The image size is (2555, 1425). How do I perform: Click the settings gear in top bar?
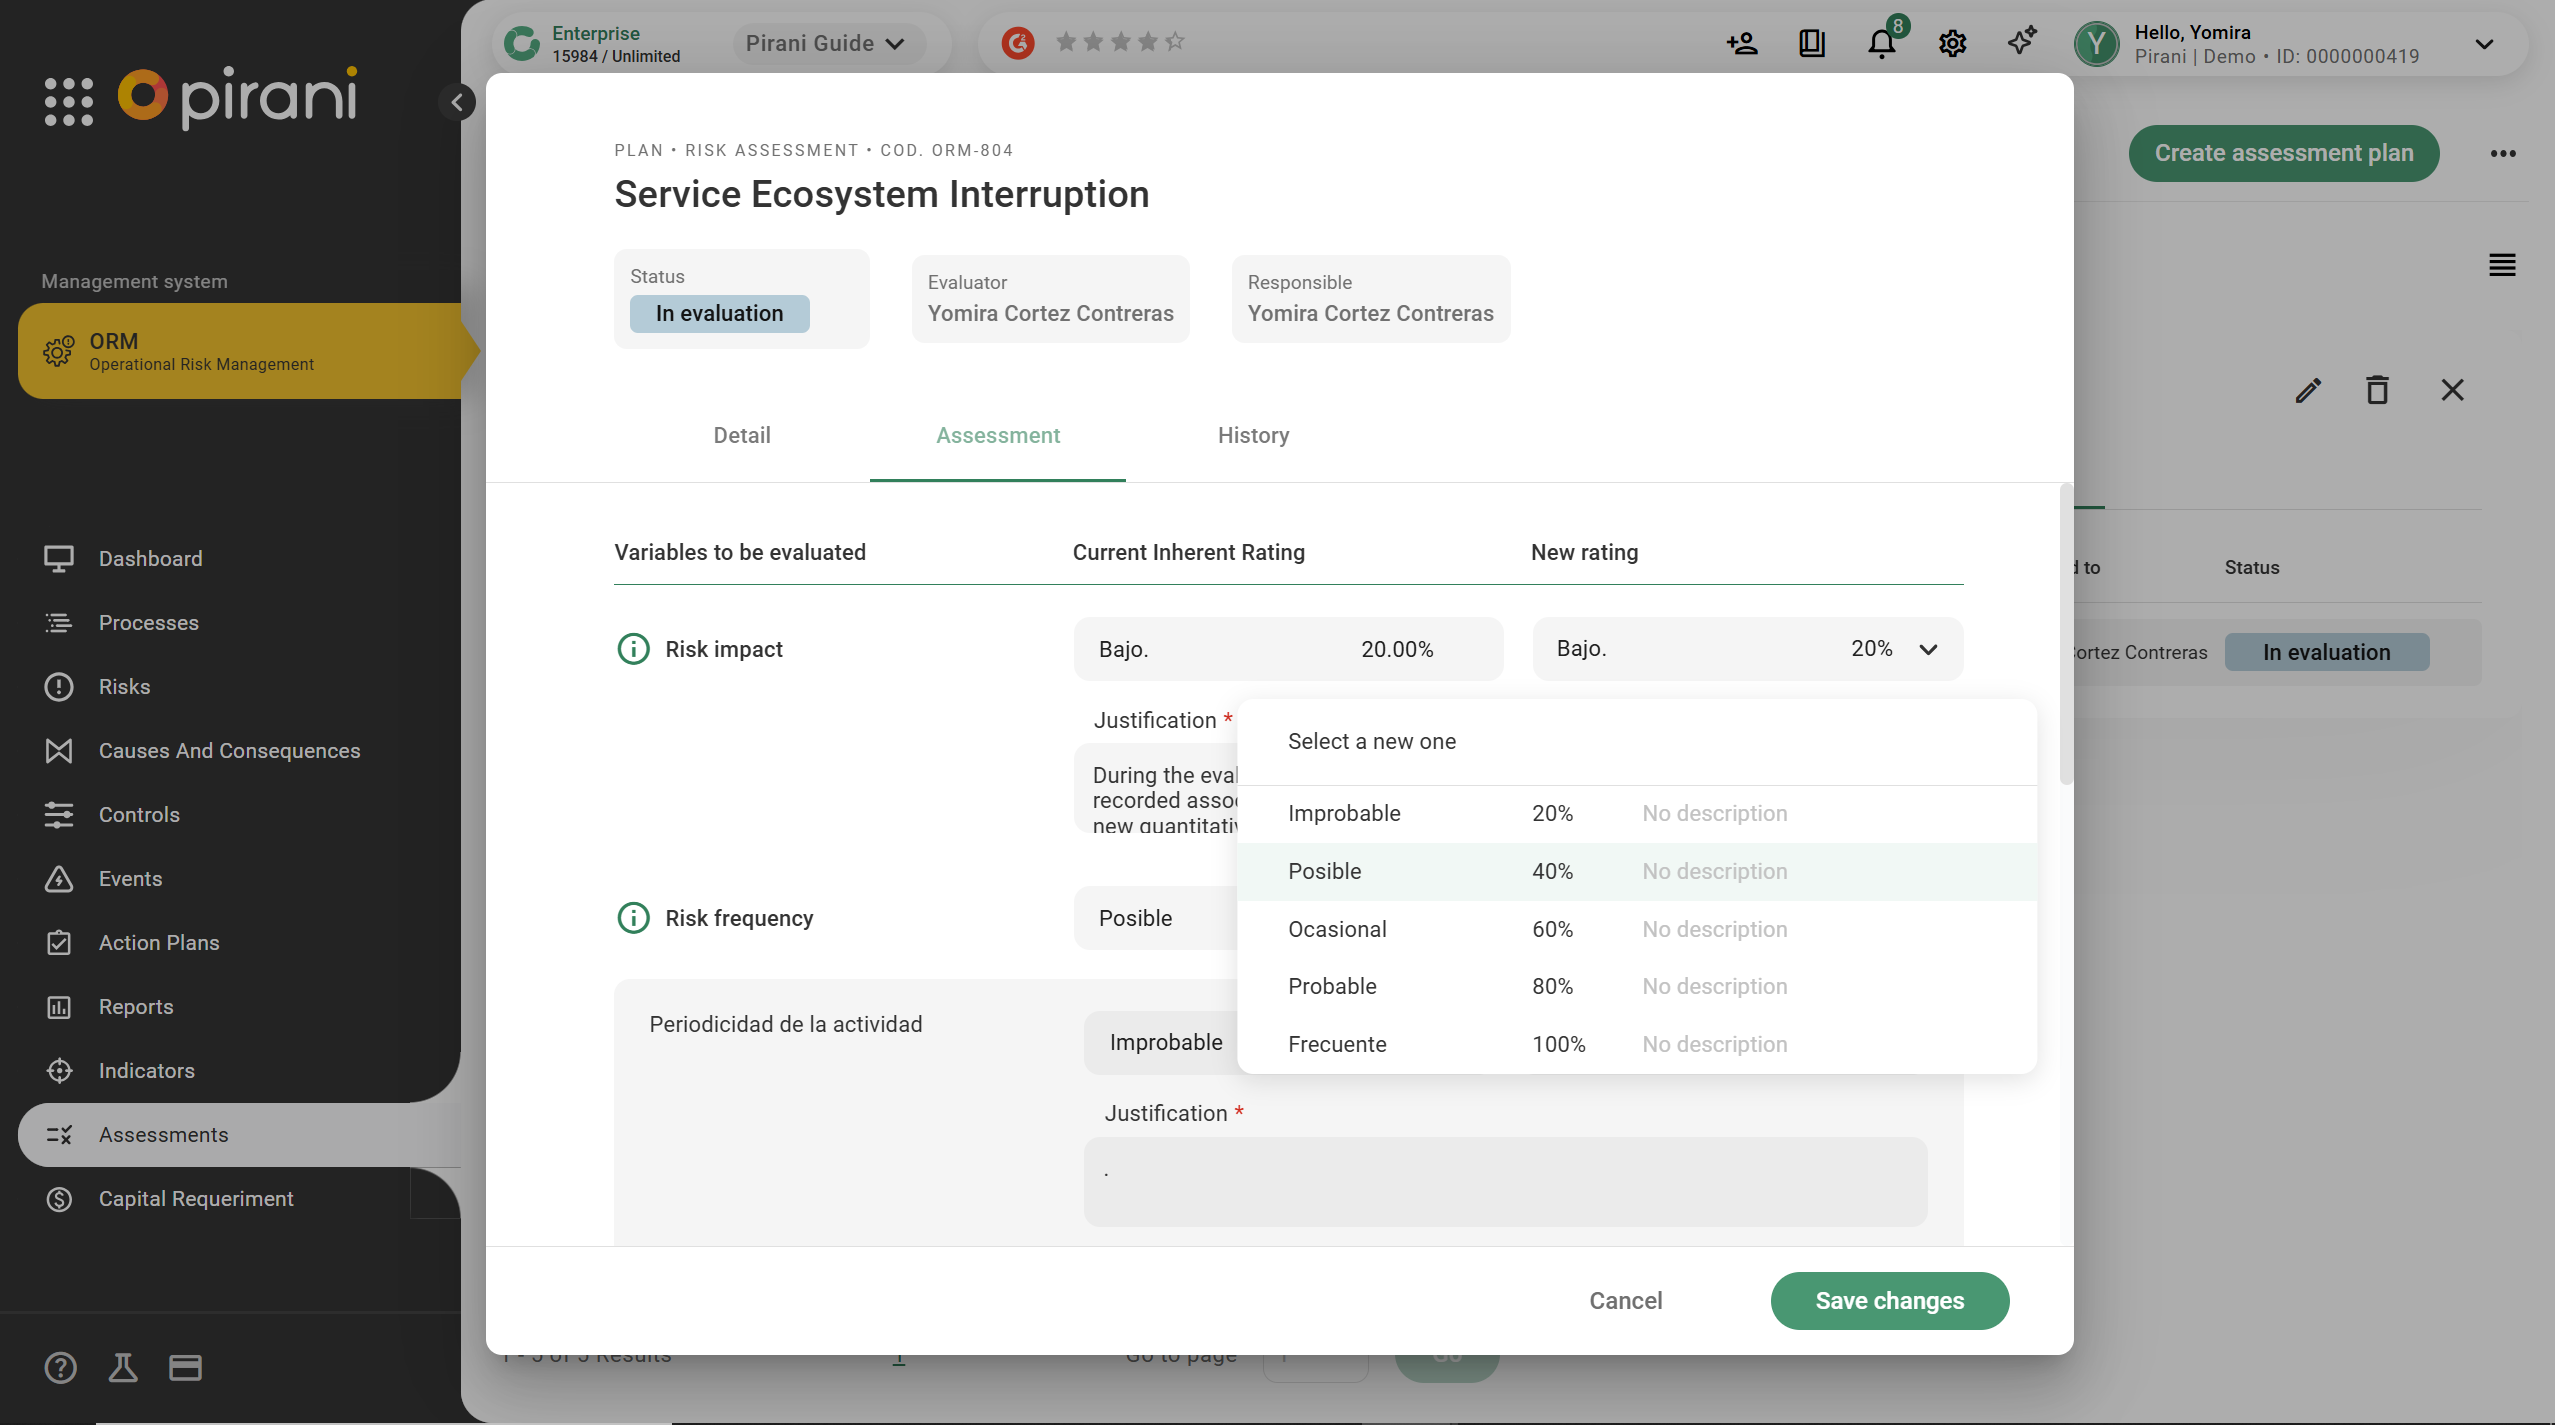coord(1952,44)
